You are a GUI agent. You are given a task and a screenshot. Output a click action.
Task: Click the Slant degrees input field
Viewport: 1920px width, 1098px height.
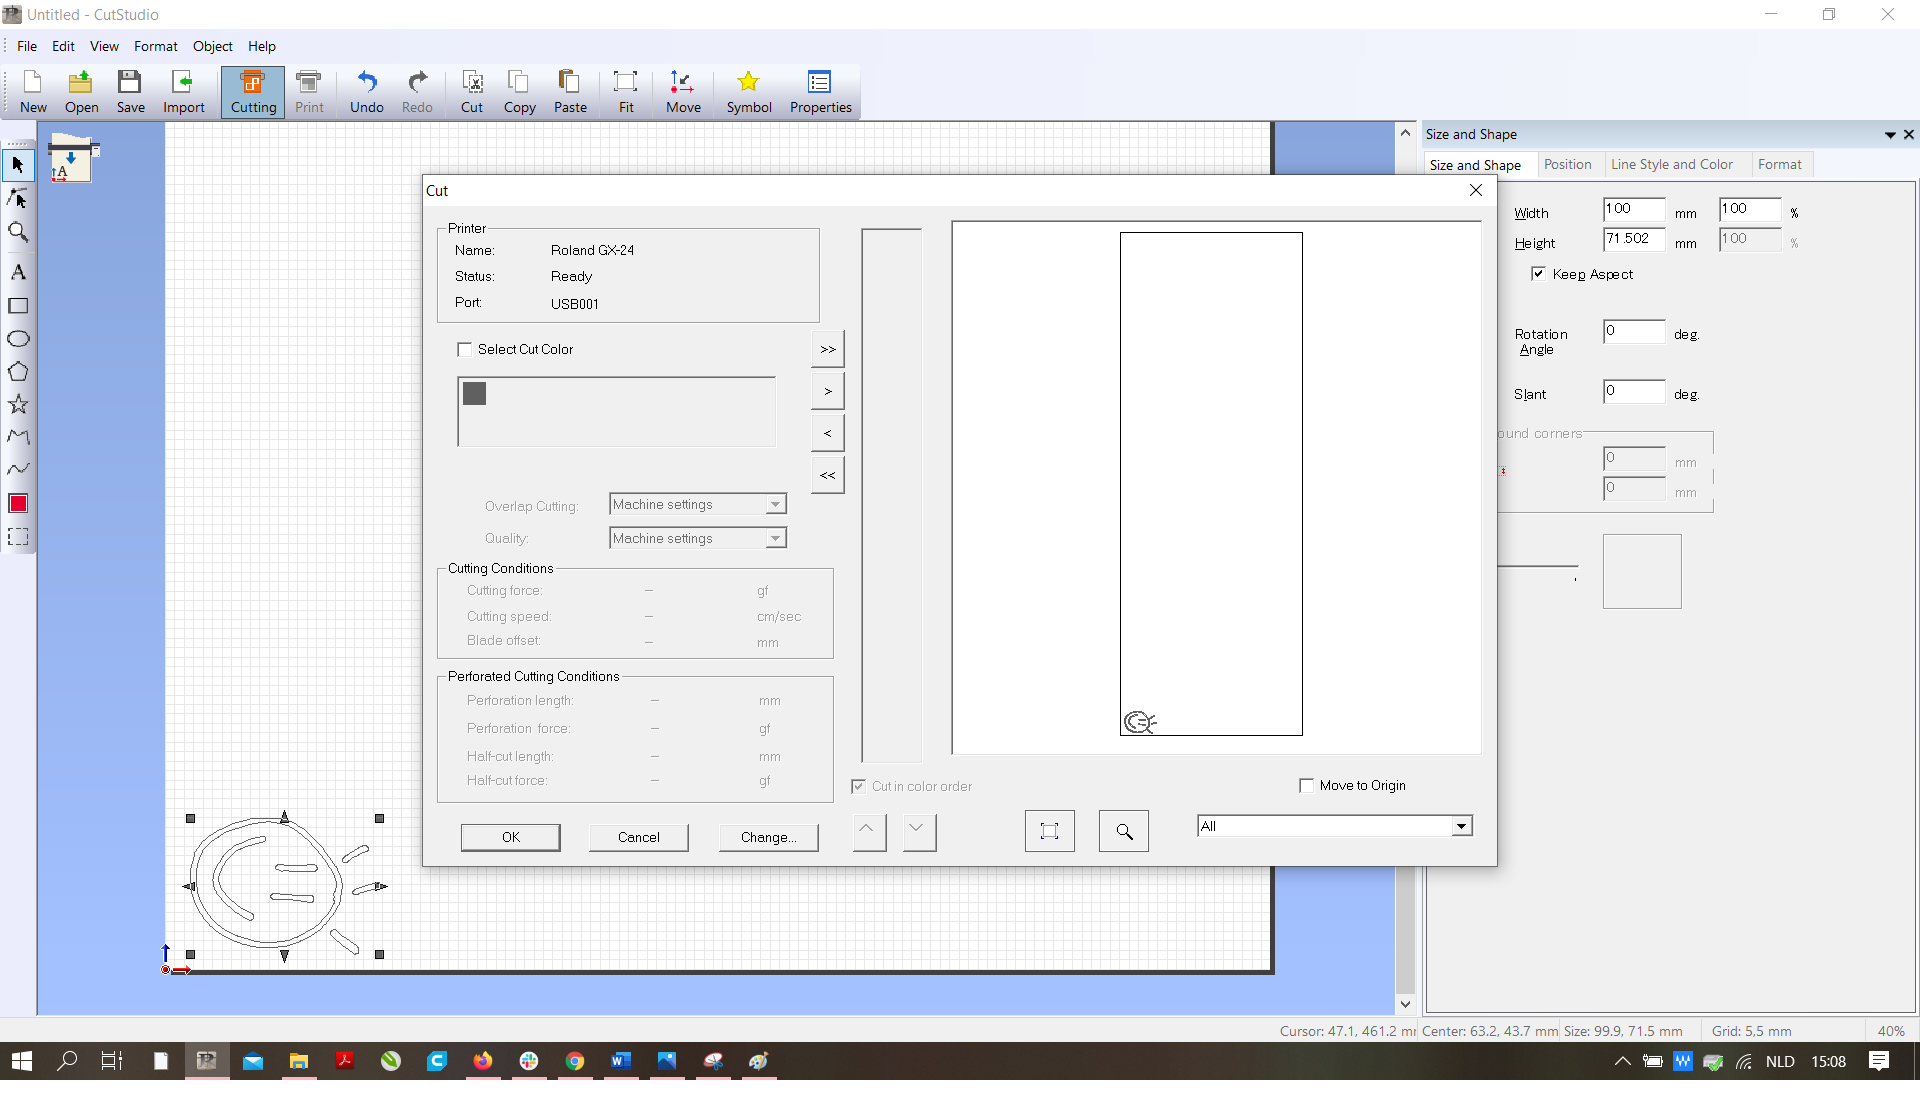point(1634,391)
